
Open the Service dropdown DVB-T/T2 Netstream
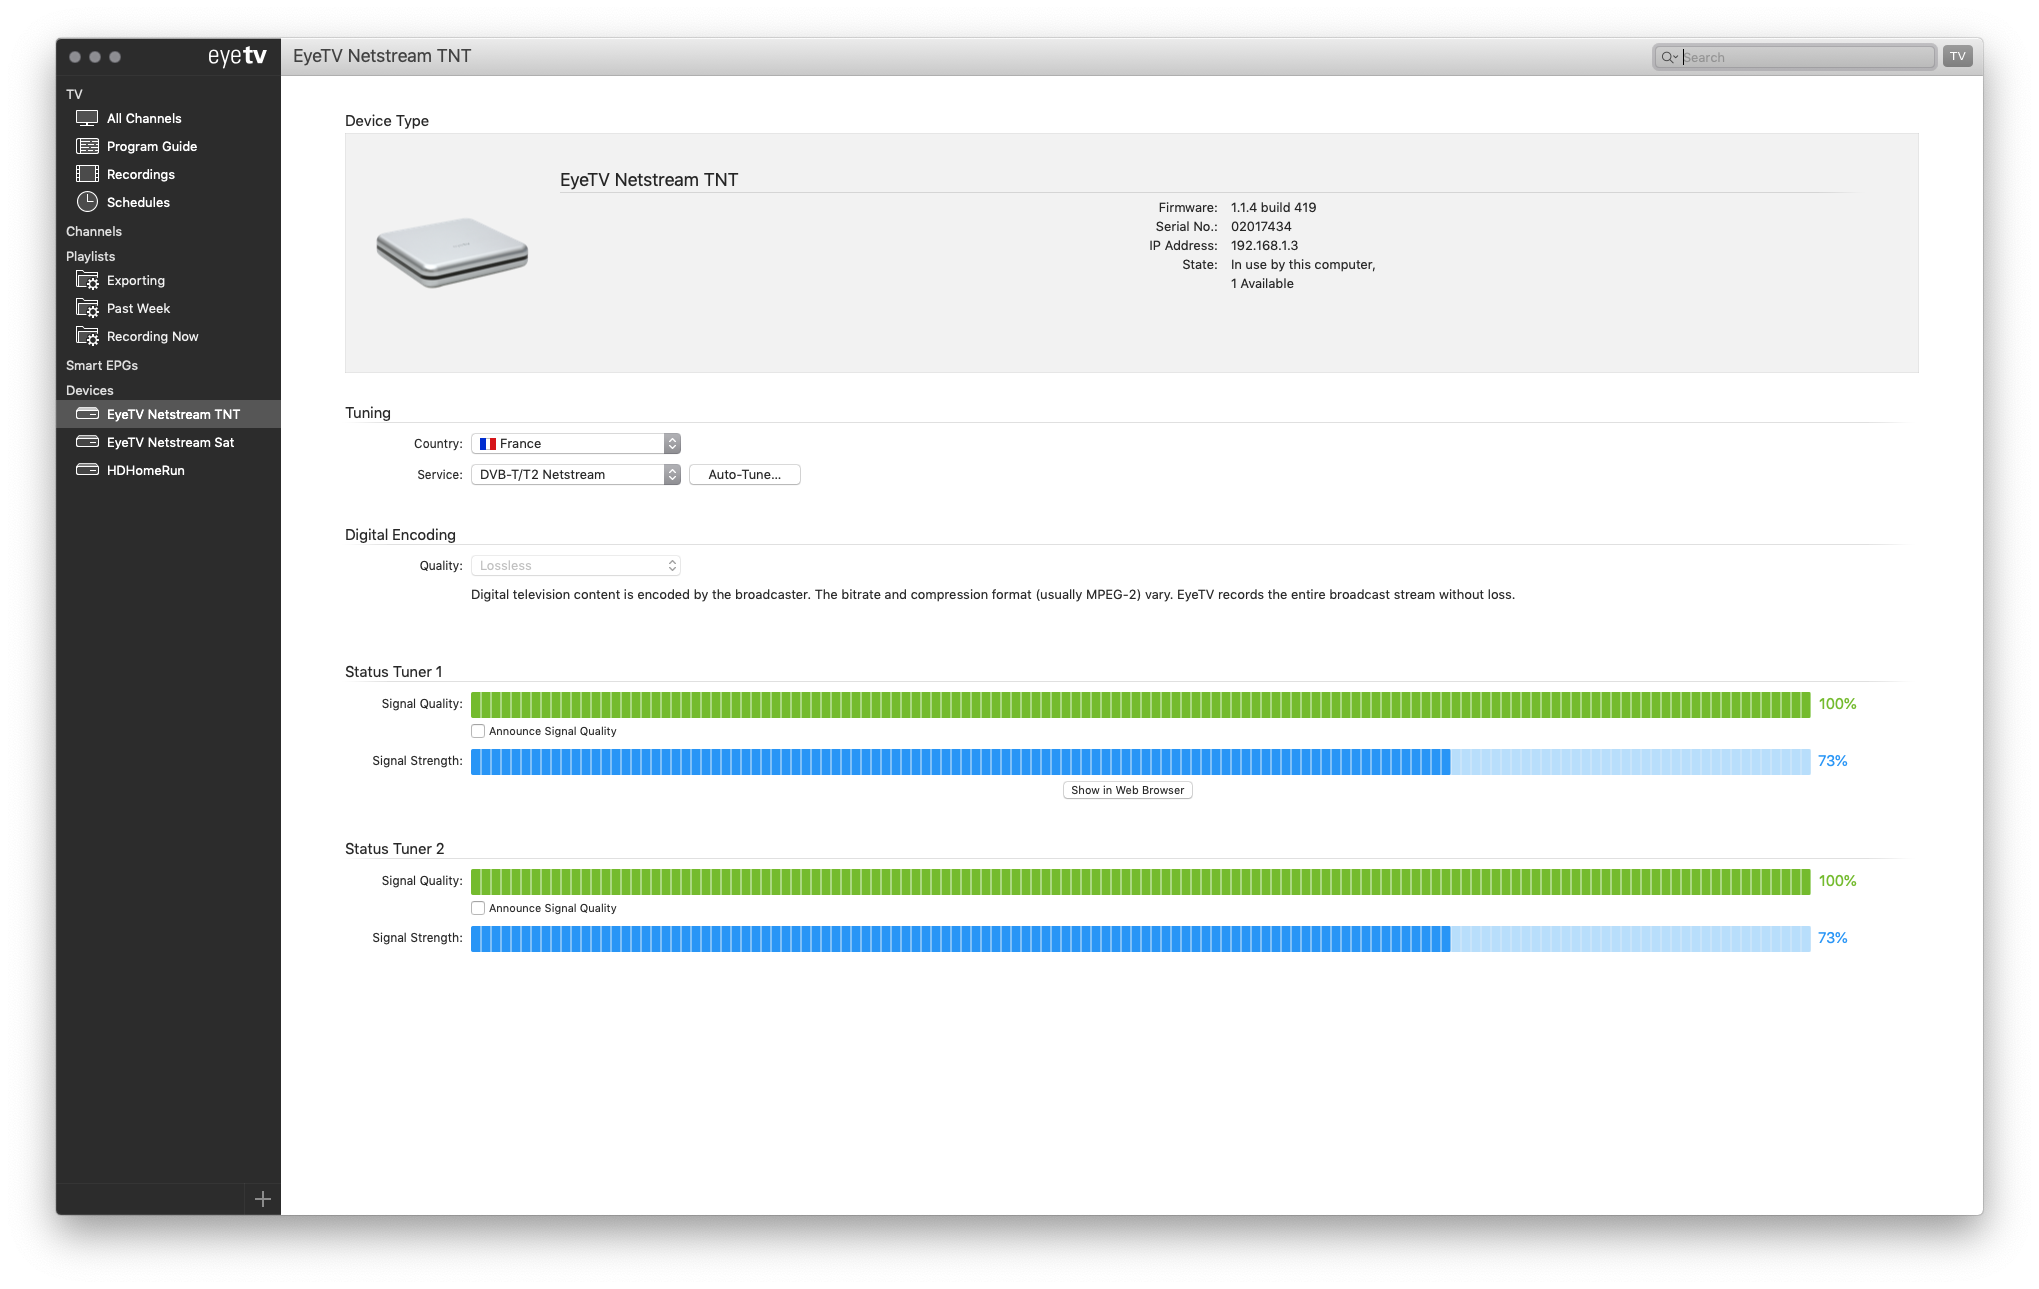pyautogui.click(x=575, y=474)
